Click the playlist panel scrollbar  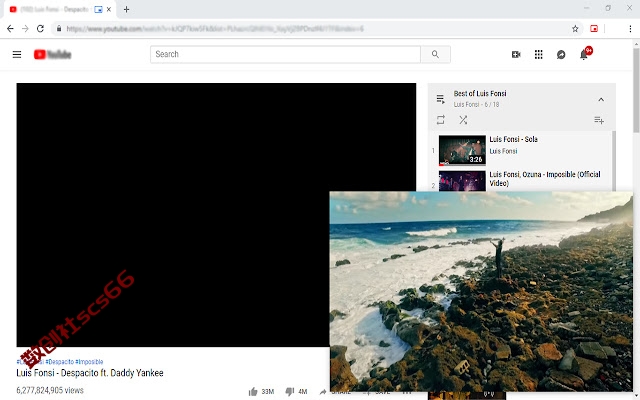click(613, 161)
